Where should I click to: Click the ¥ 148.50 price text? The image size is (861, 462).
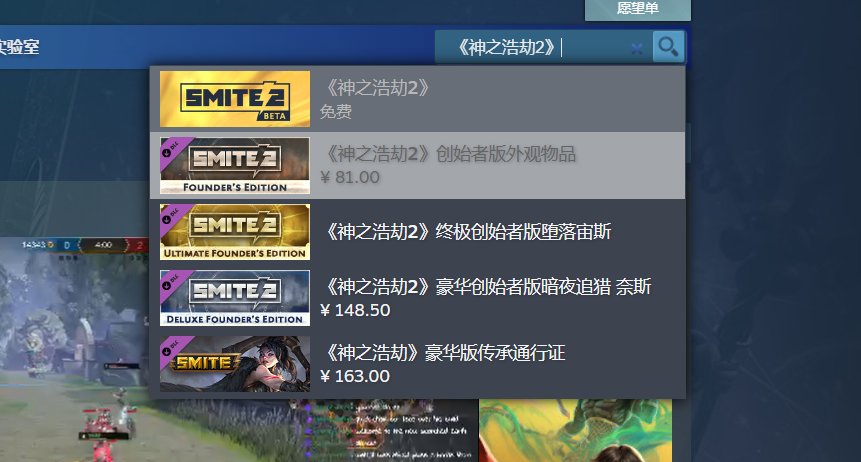click(x=355, y=310)
